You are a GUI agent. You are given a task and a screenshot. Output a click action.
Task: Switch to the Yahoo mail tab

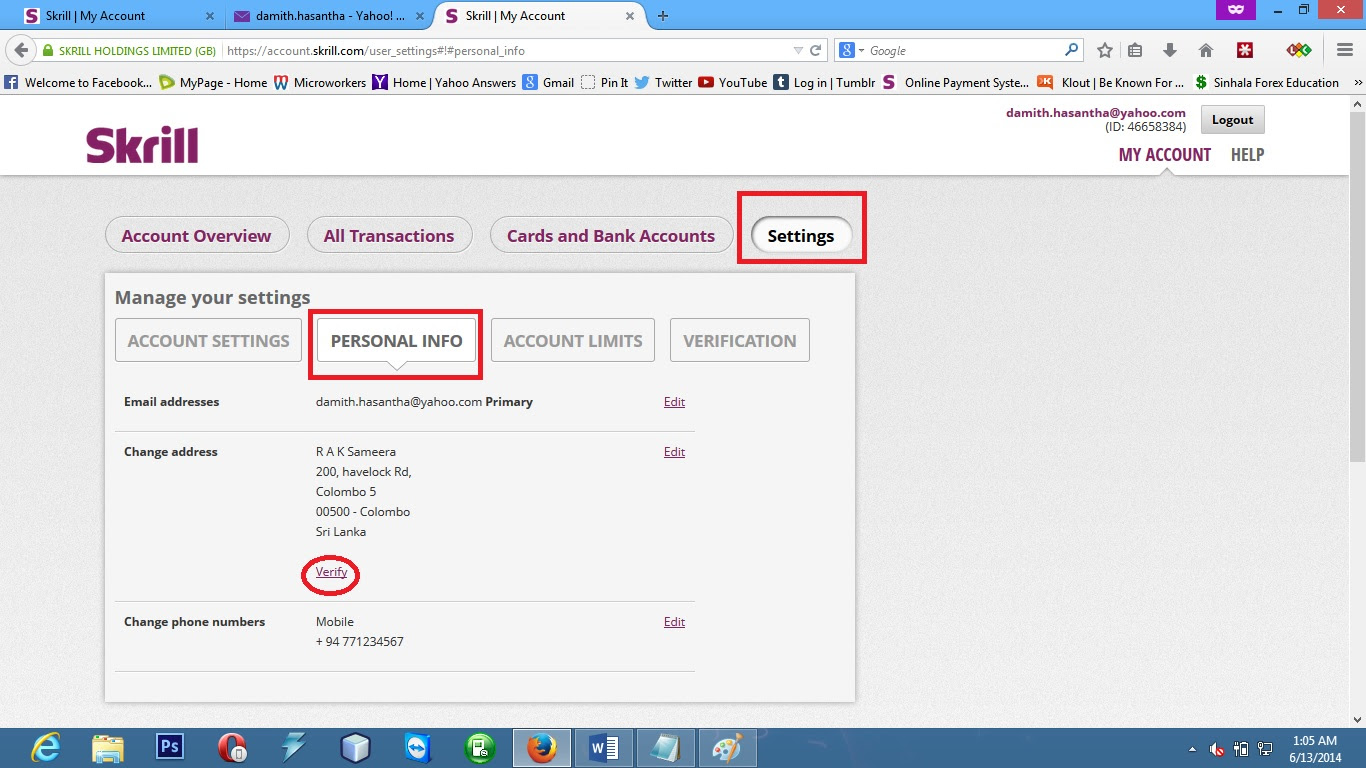pos(328,15)
